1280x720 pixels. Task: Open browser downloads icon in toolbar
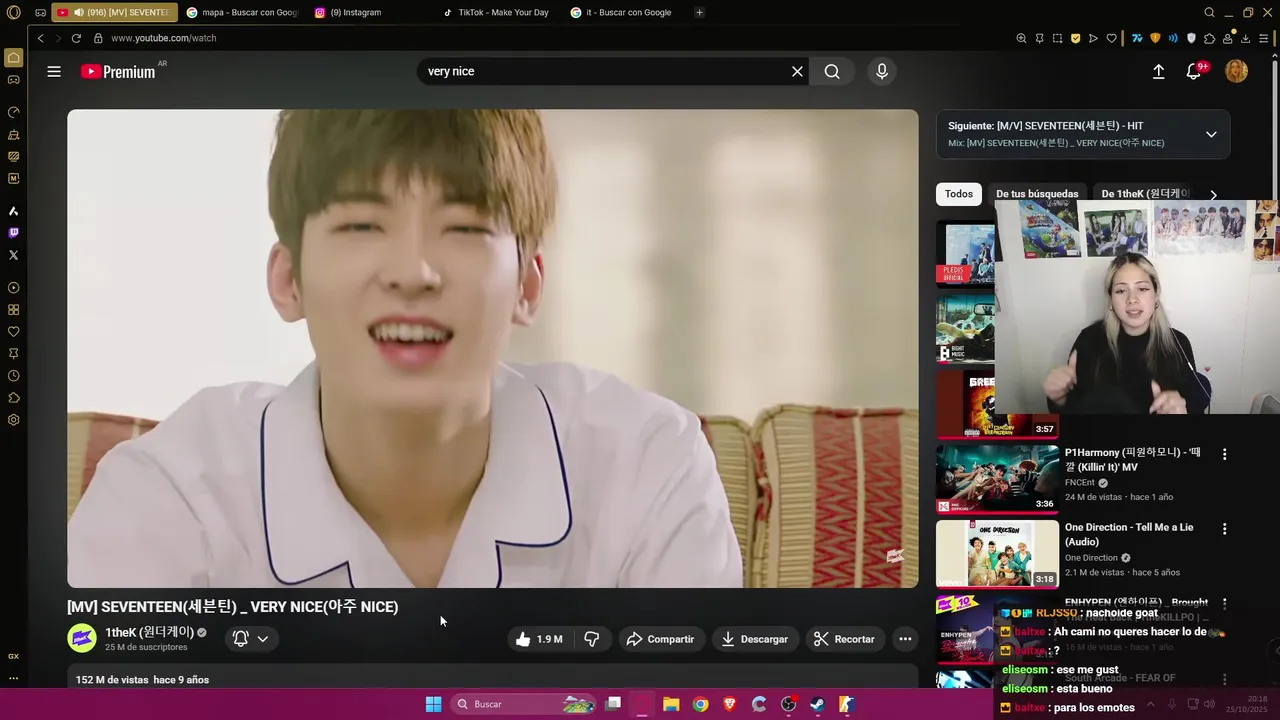[x=1245, y=38]
